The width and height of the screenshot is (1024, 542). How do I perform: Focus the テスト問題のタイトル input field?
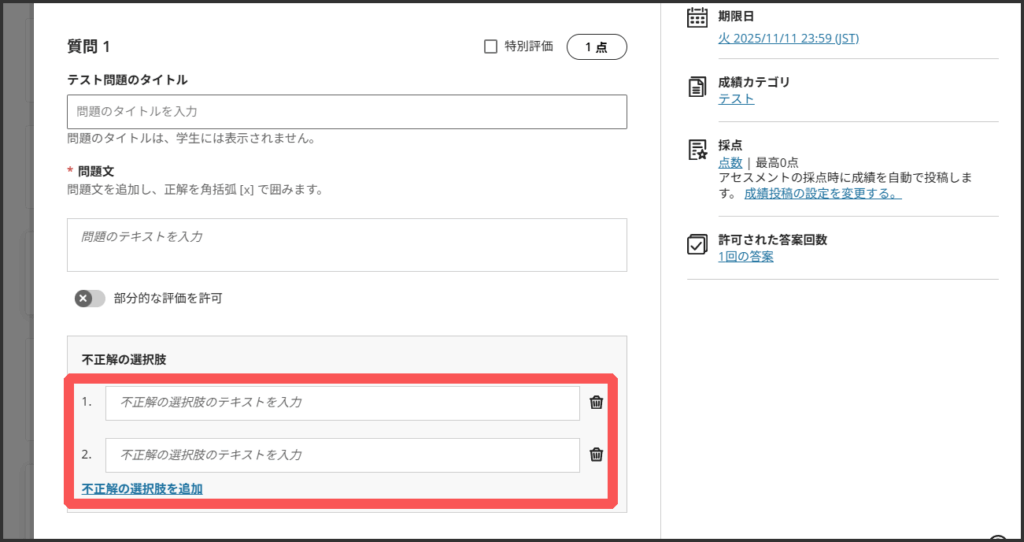click(346, 112)
